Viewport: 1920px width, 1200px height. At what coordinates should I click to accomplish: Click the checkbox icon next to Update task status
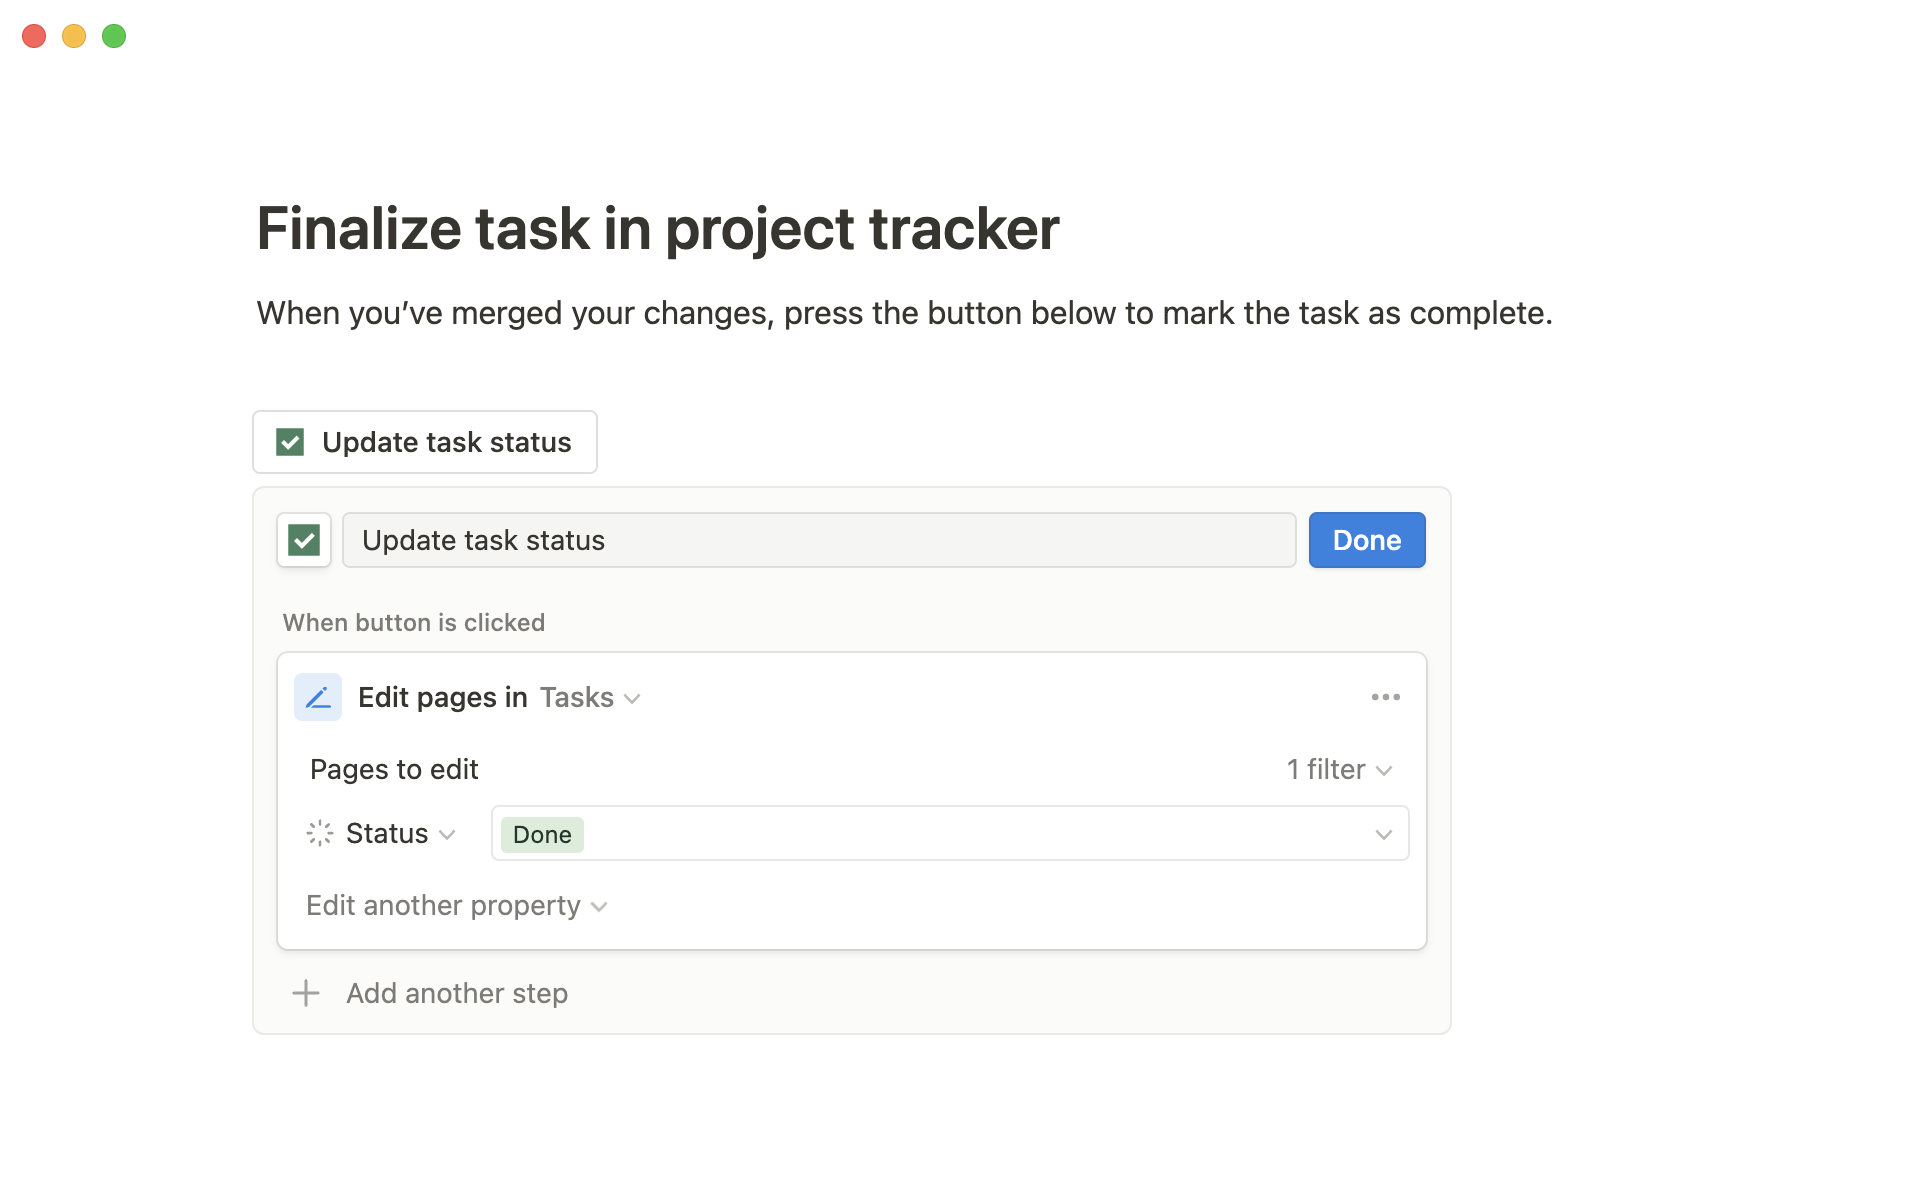tap(292, 441)
